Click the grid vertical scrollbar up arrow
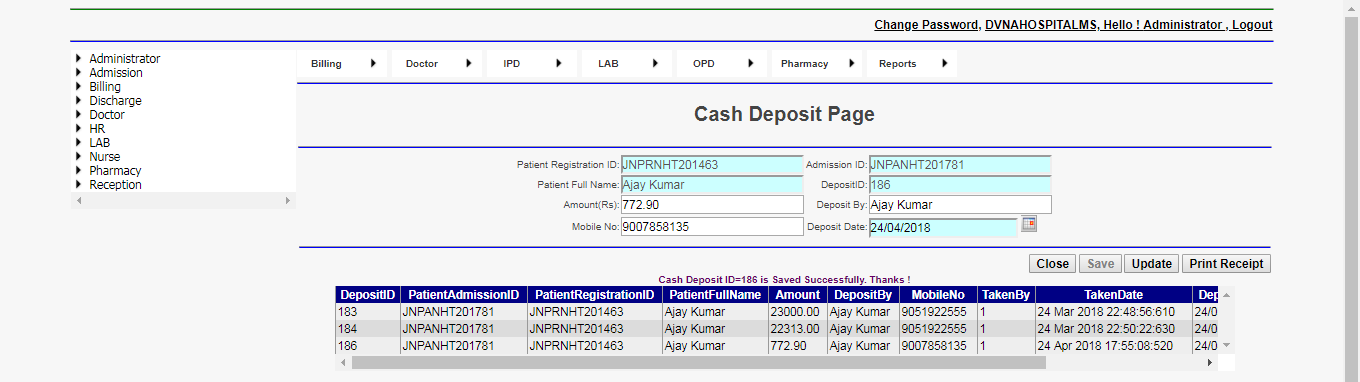This screenshot has width=1360, height=382. tap(1226, 294)
